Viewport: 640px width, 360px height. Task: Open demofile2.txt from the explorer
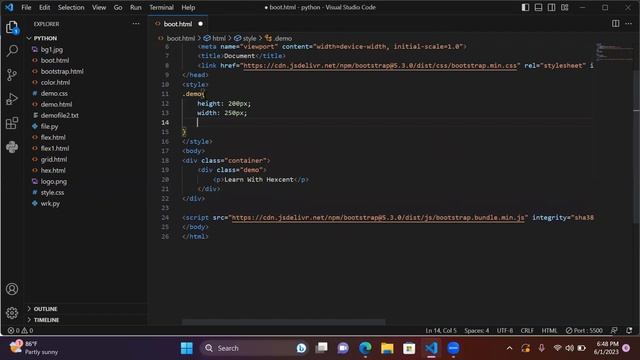click(x=60, y=116)
